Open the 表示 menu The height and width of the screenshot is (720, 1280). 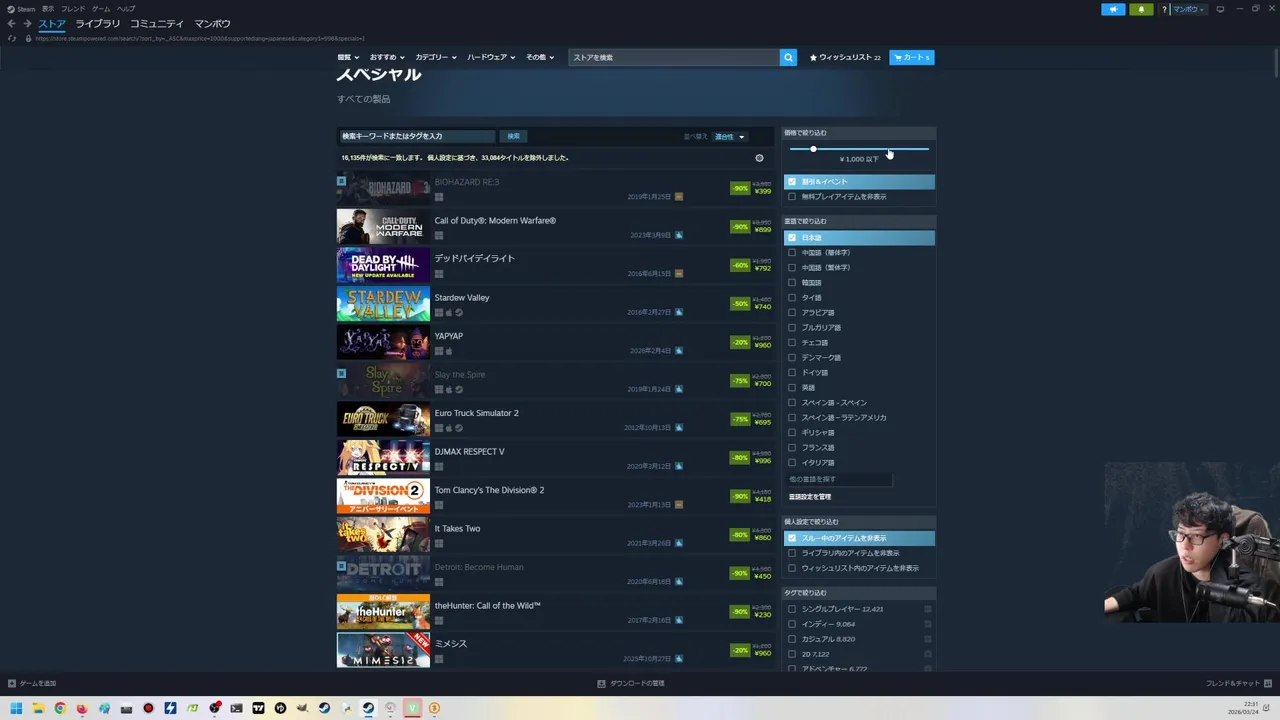48,9
